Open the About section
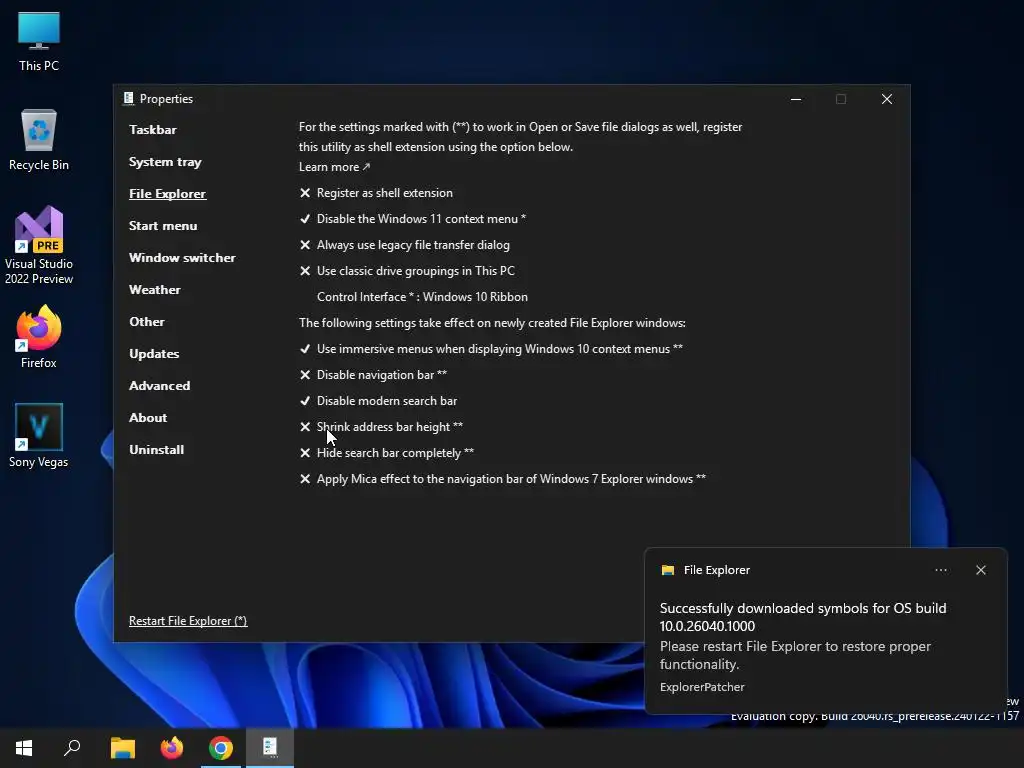The height and width of the screenshot is (768, 1024). pyautogui.click(x=148, y=418)
